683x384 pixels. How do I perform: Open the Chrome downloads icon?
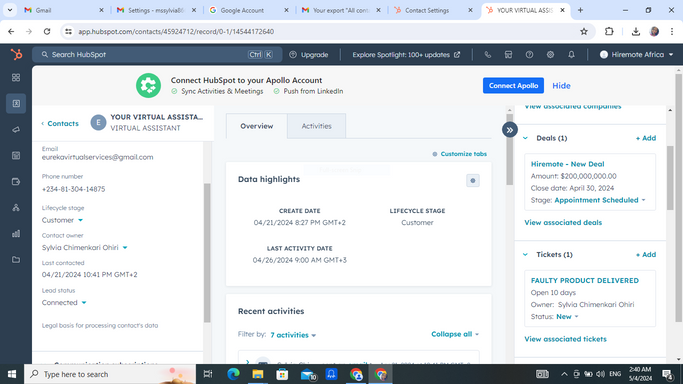(636, 31)
